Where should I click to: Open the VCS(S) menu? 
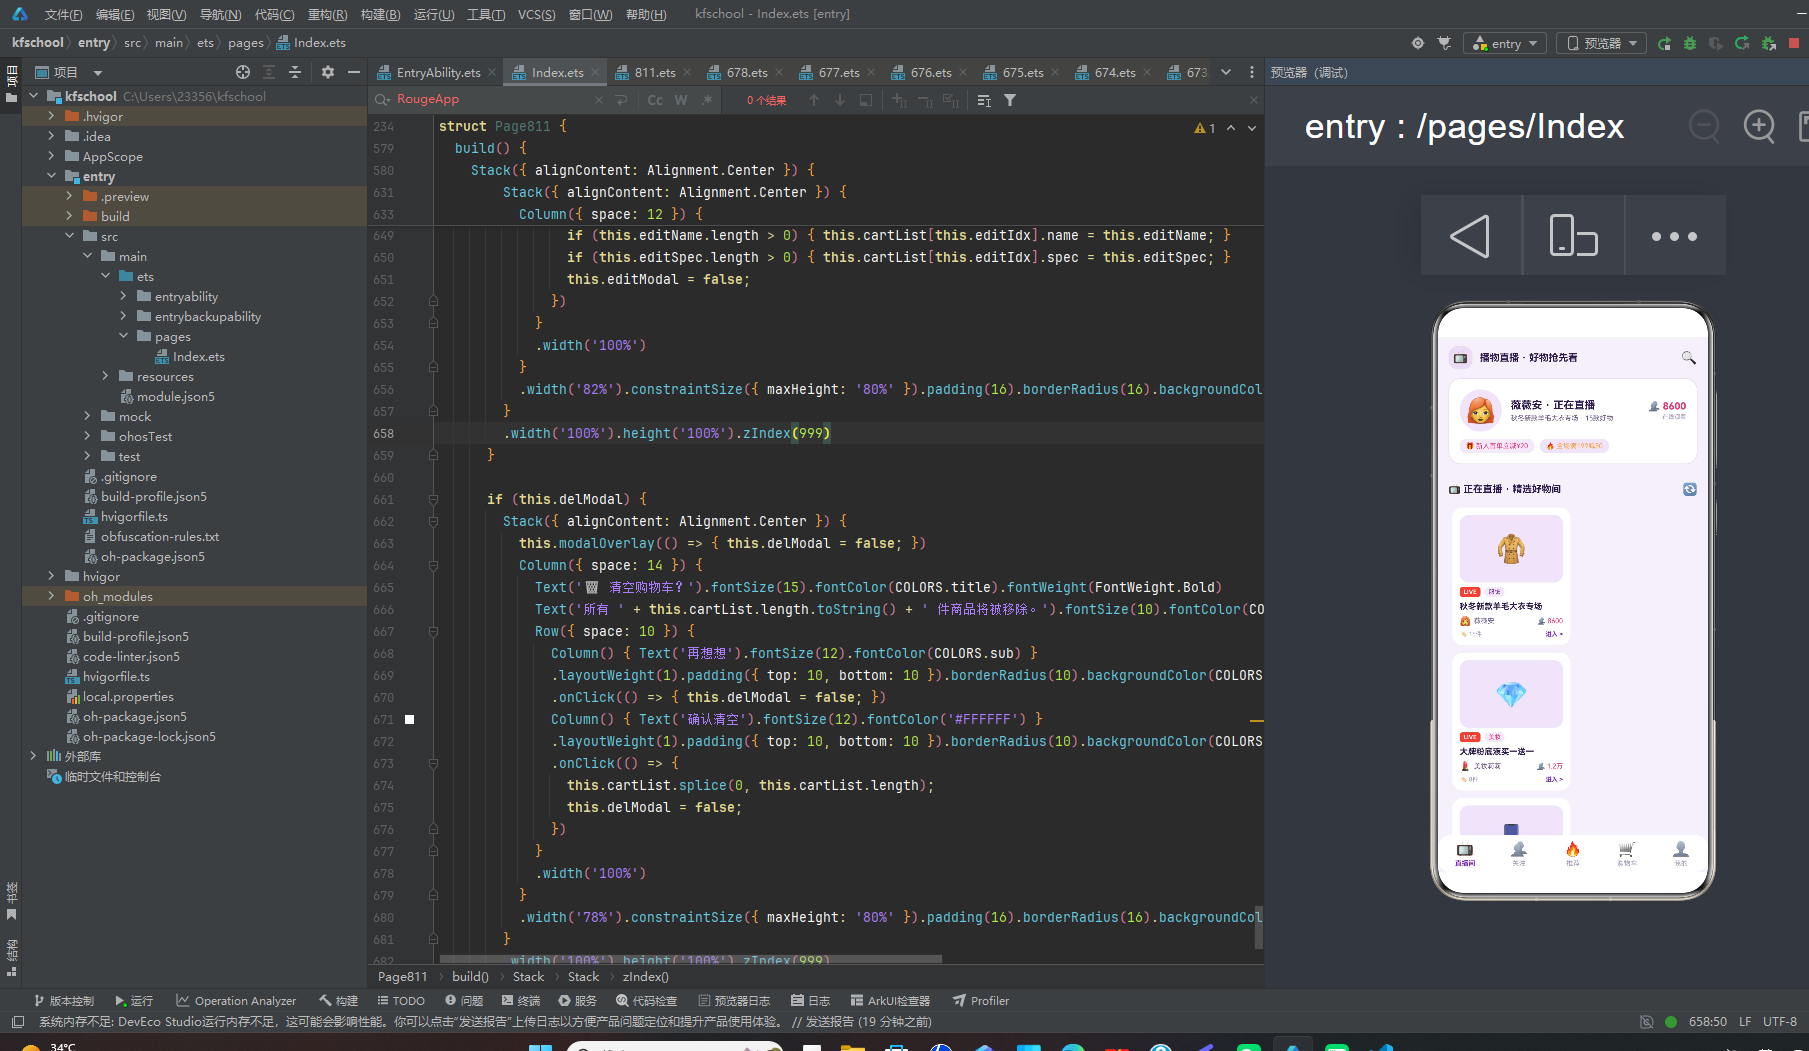pyautogui.click(x=537, y=14)
